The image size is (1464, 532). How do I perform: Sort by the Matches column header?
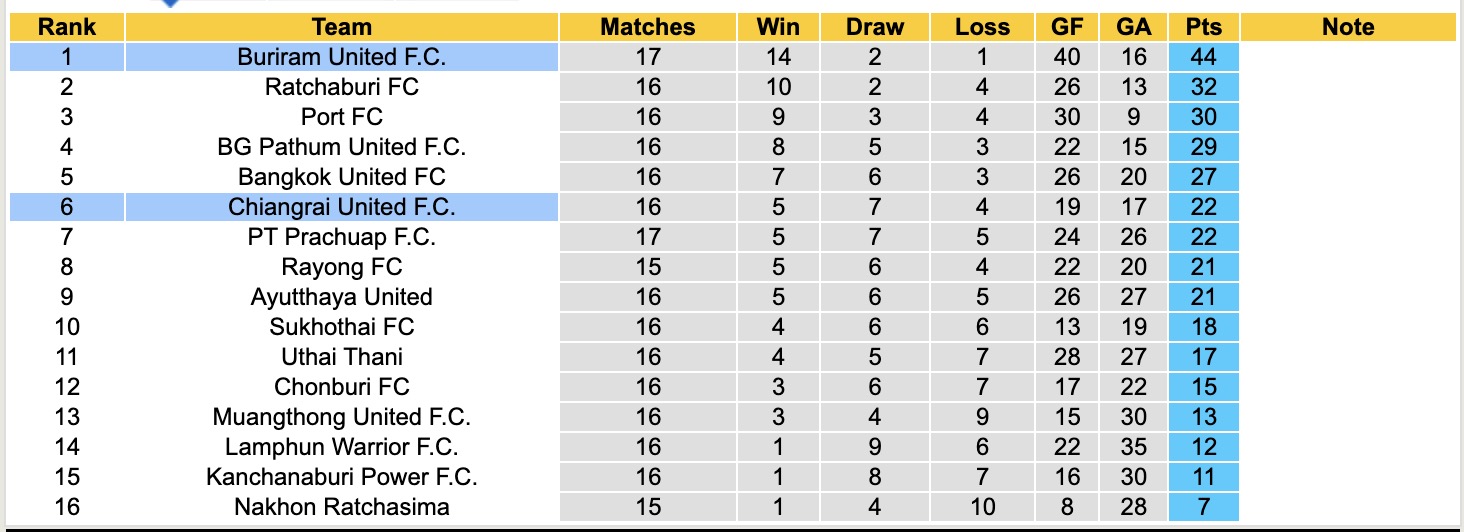648,27
